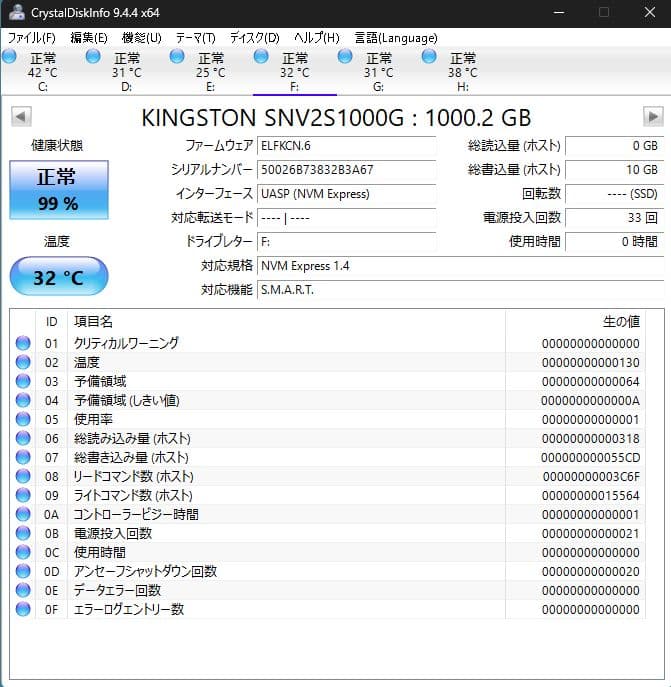This screenshot has height=687, width=671.
Task: Select the クリティカルワーニング attribute name
Action: 126,343
